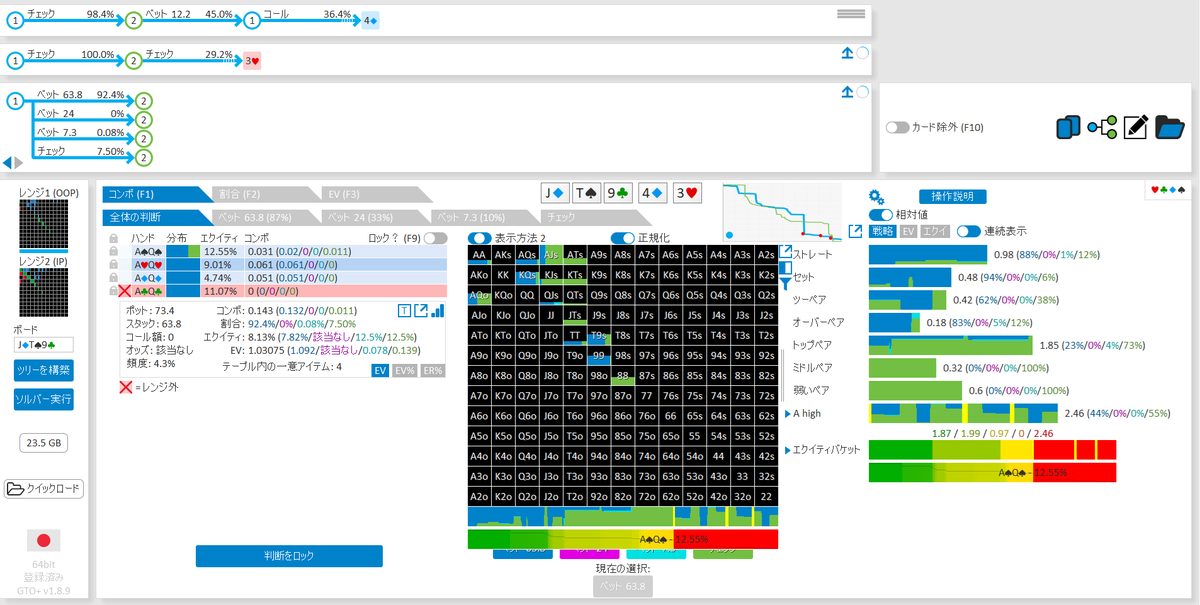This screenshot has width=1200, height=605.
Task: Expand the チェック 7.50% branch node
Action: (144, 158)
